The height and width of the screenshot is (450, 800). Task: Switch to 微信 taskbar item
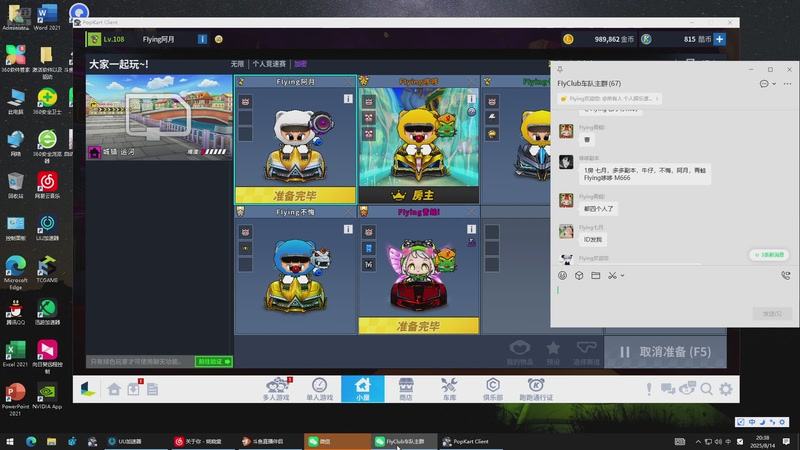pos(337,441)
